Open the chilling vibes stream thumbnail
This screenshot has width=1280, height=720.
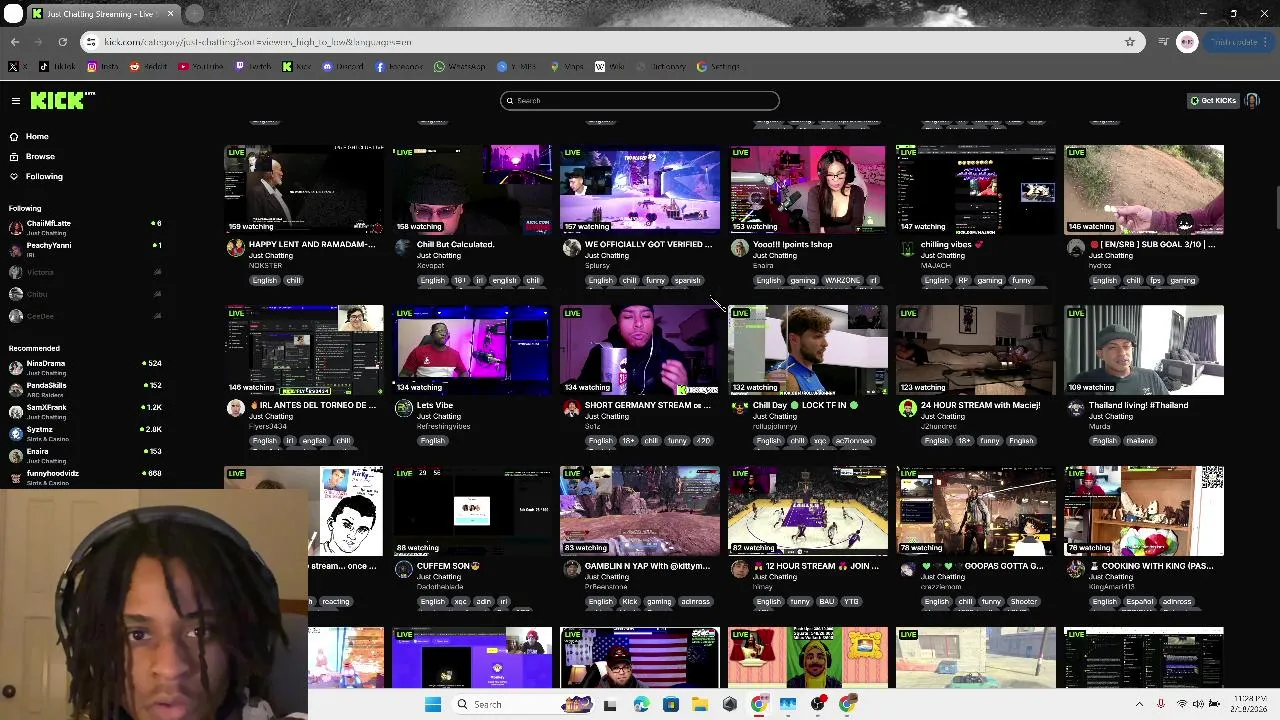(x=976, y=189)
